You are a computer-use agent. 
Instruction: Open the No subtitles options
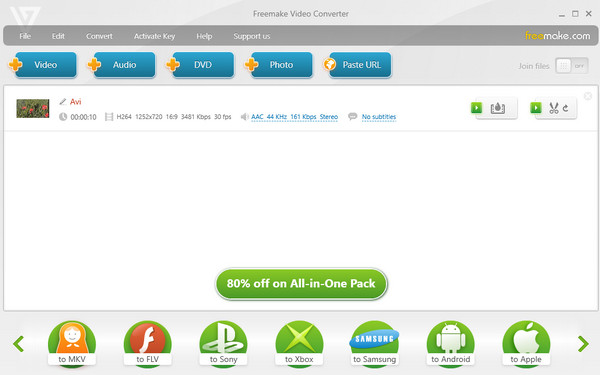pyautogui.click(x=379, y=117)
